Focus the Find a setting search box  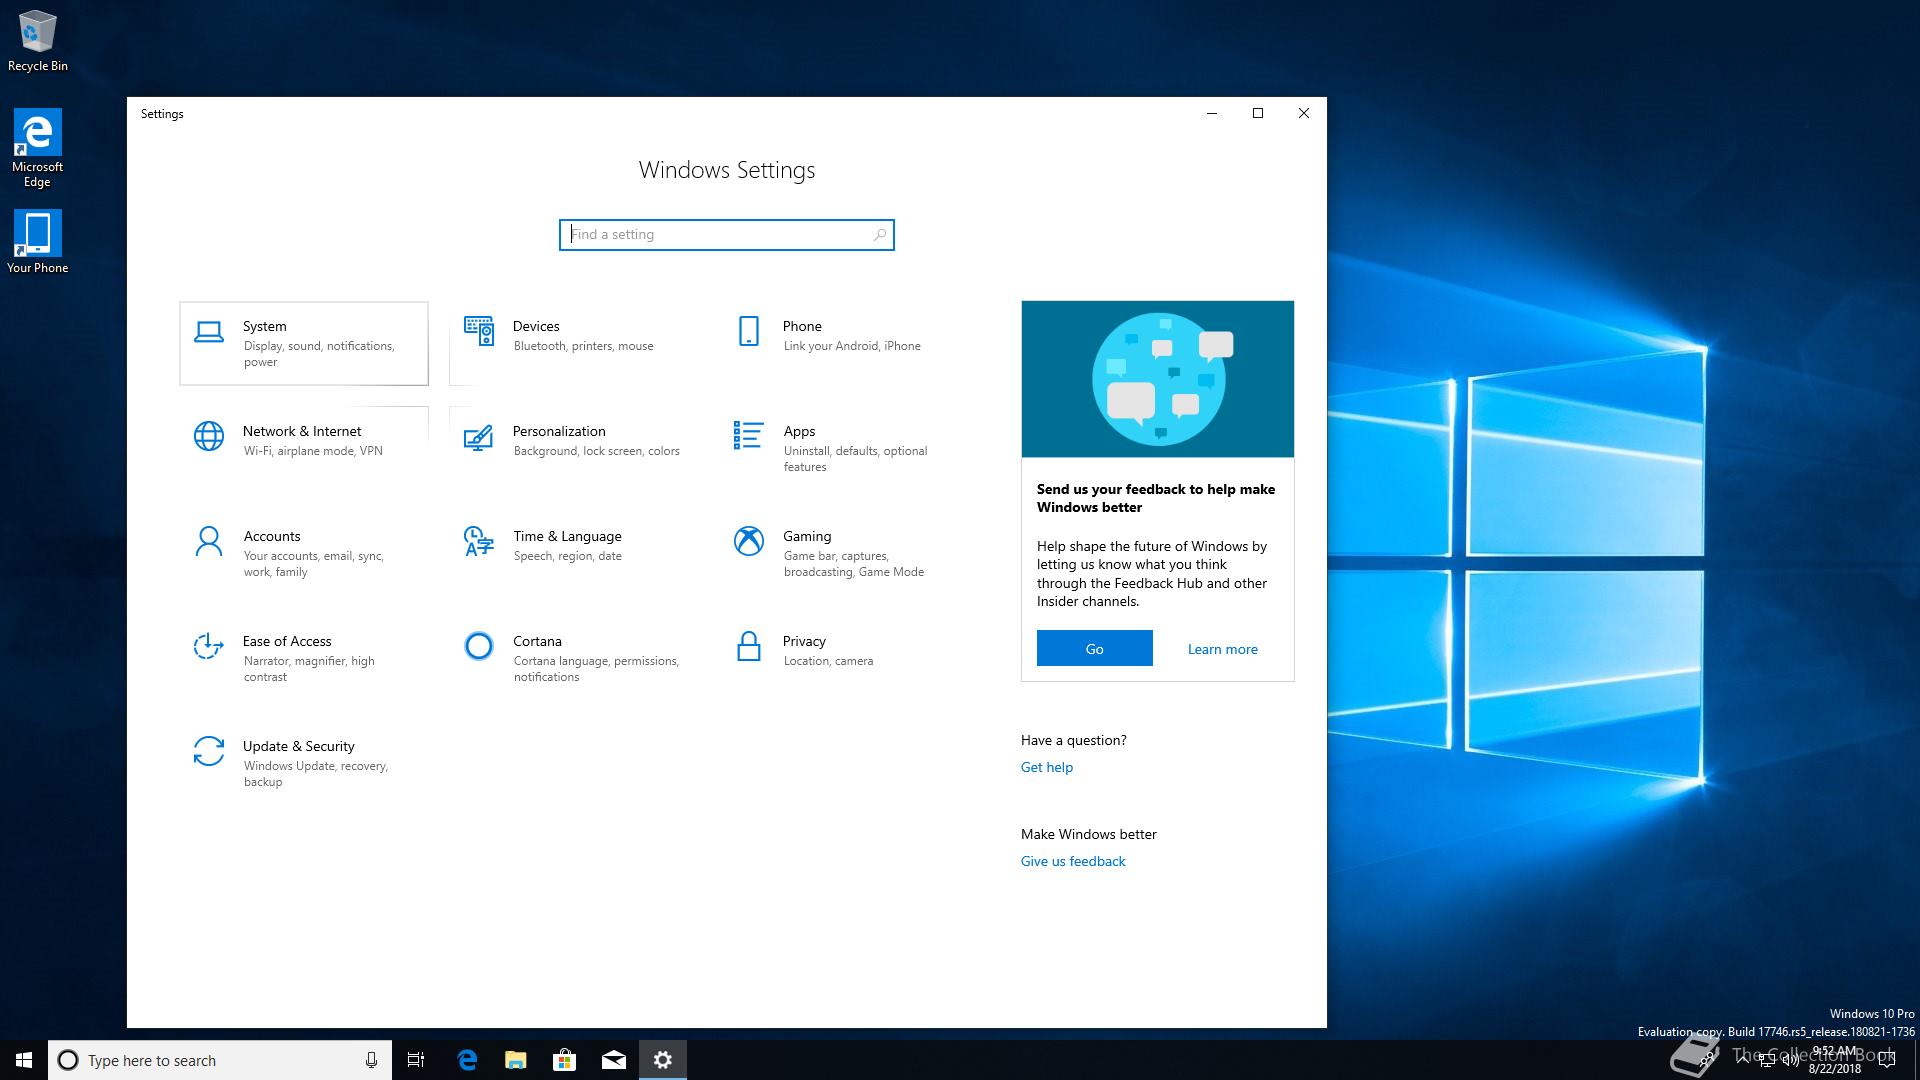(727, 235)
